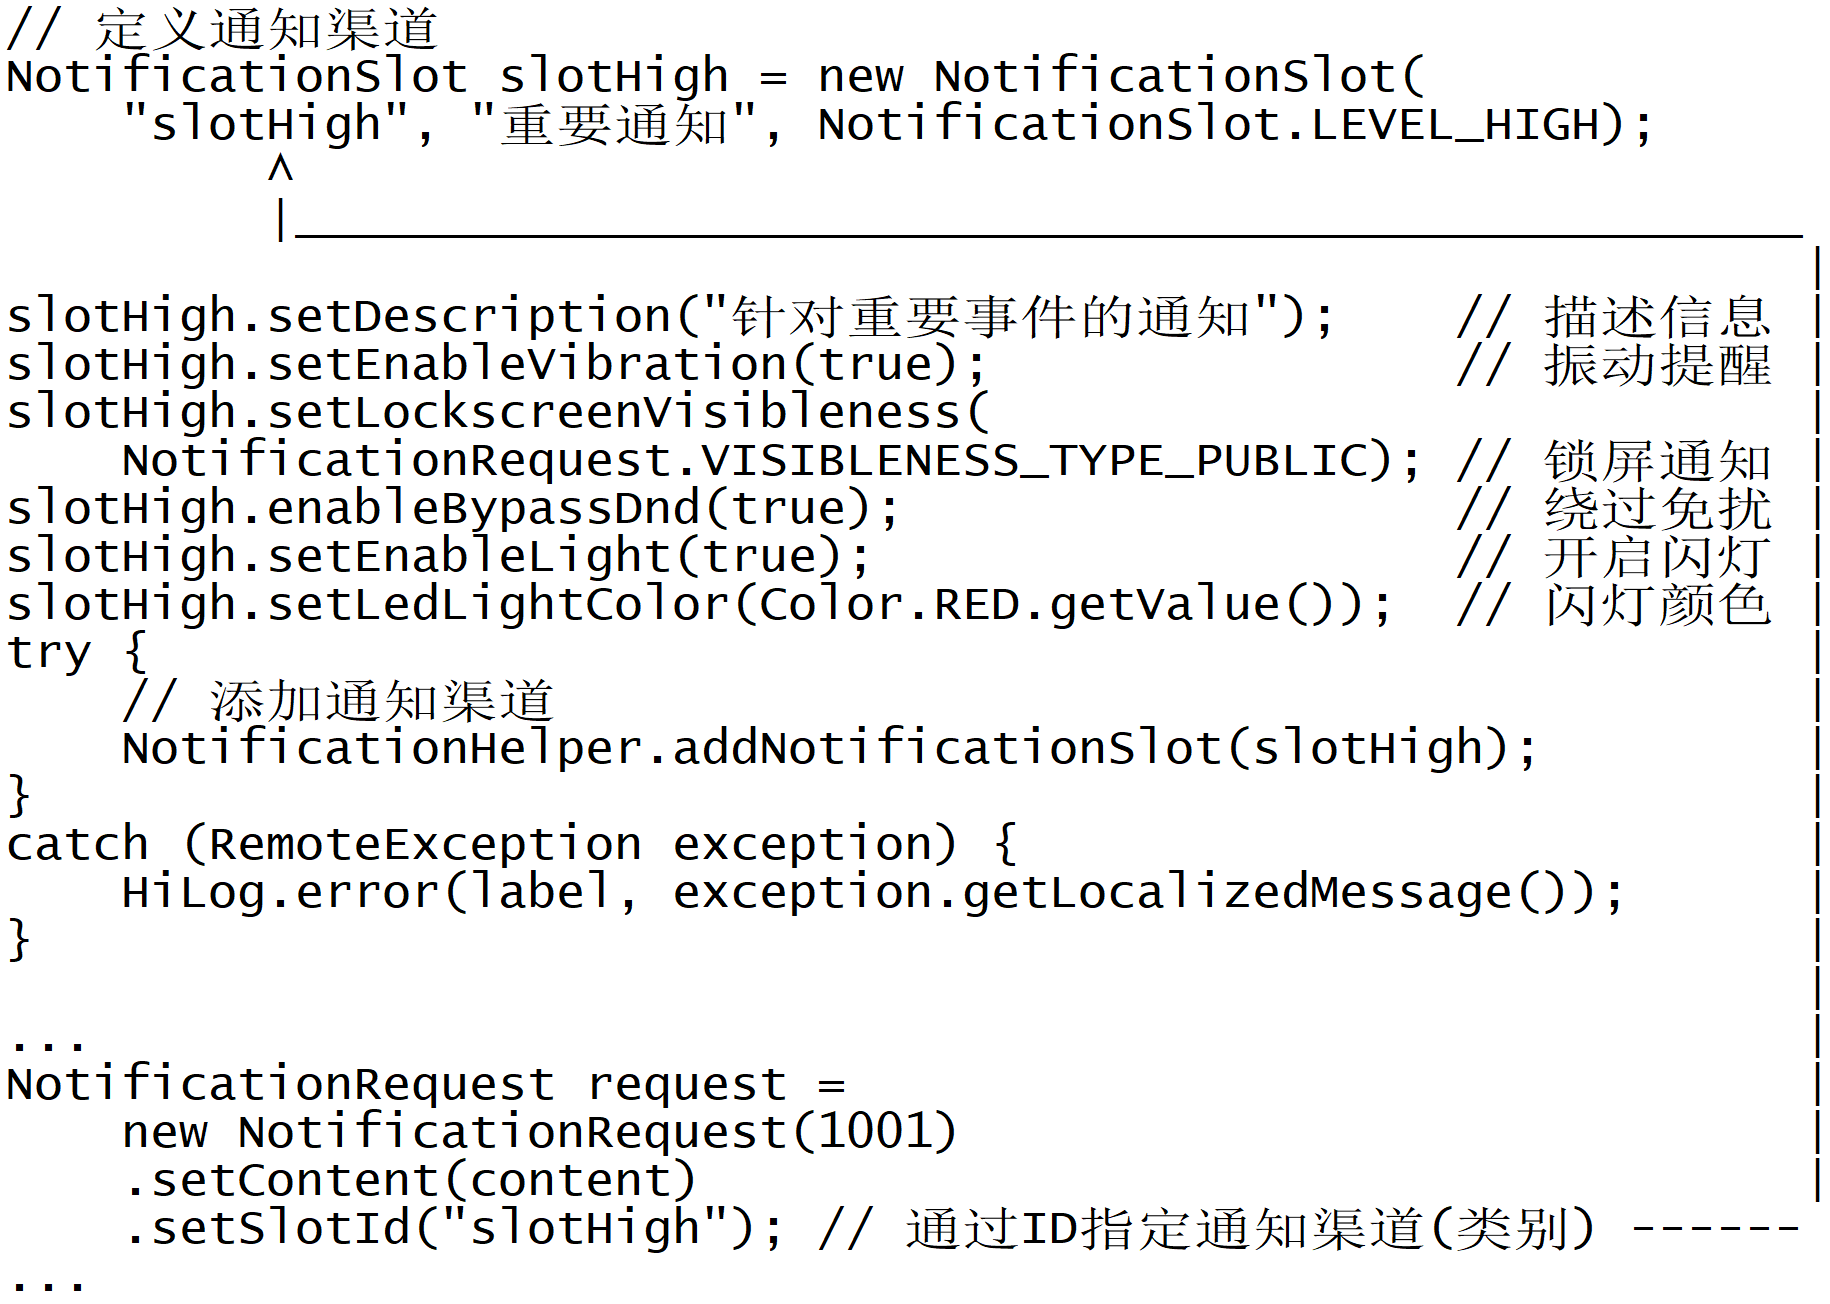Click the "重要通知" string literal

coord(613,125)
